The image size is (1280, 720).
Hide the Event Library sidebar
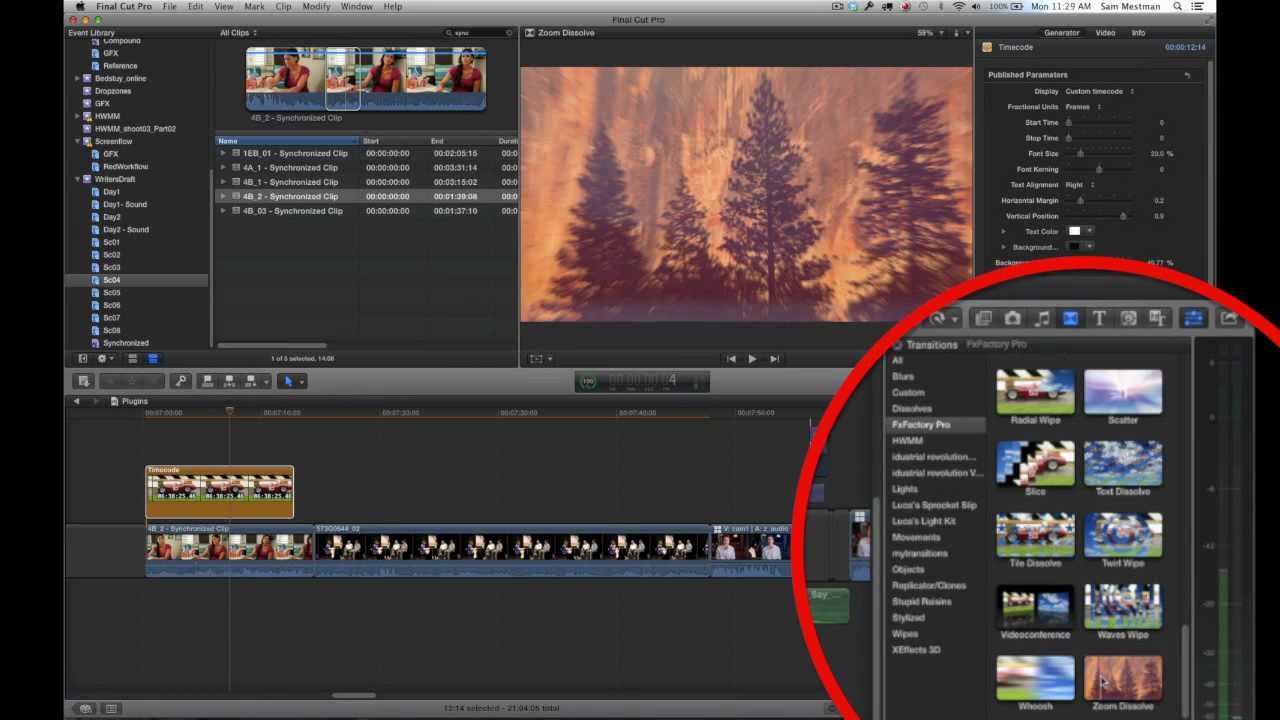(x=83, y=358)
